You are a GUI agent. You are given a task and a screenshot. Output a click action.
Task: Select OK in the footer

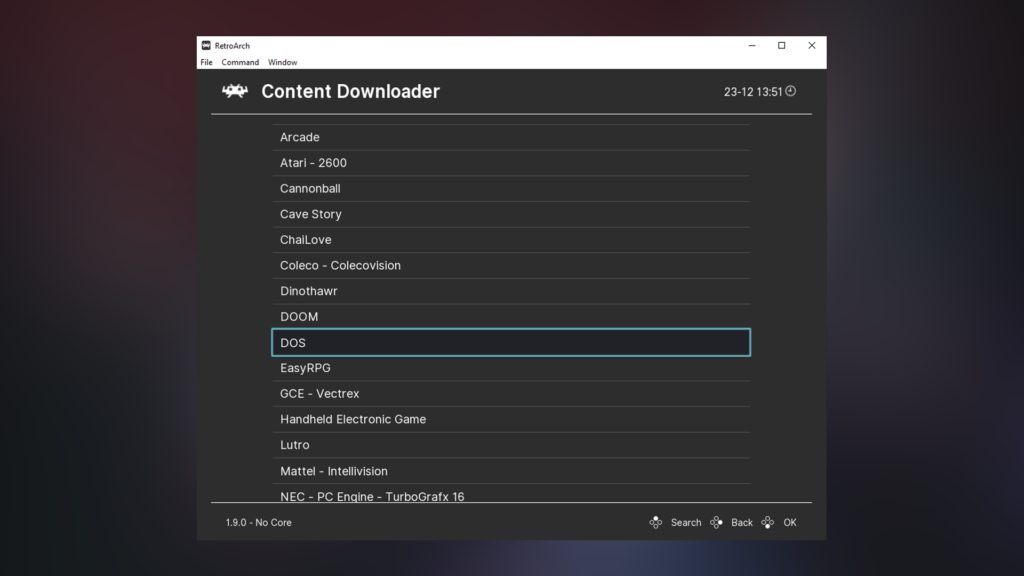(x=790, y=522)
